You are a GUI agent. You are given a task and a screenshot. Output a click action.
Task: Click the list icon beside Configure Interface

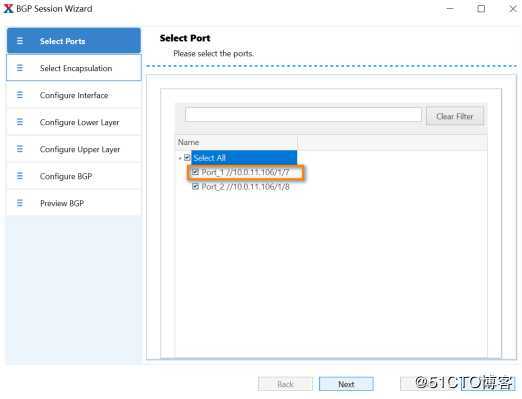(20, 95)
